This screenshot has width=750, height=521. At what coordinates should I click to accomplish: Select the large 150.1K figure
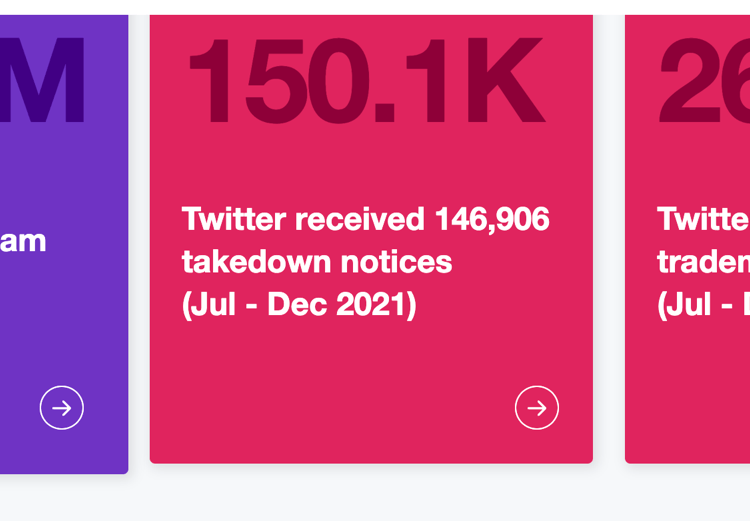coord(367,79)
